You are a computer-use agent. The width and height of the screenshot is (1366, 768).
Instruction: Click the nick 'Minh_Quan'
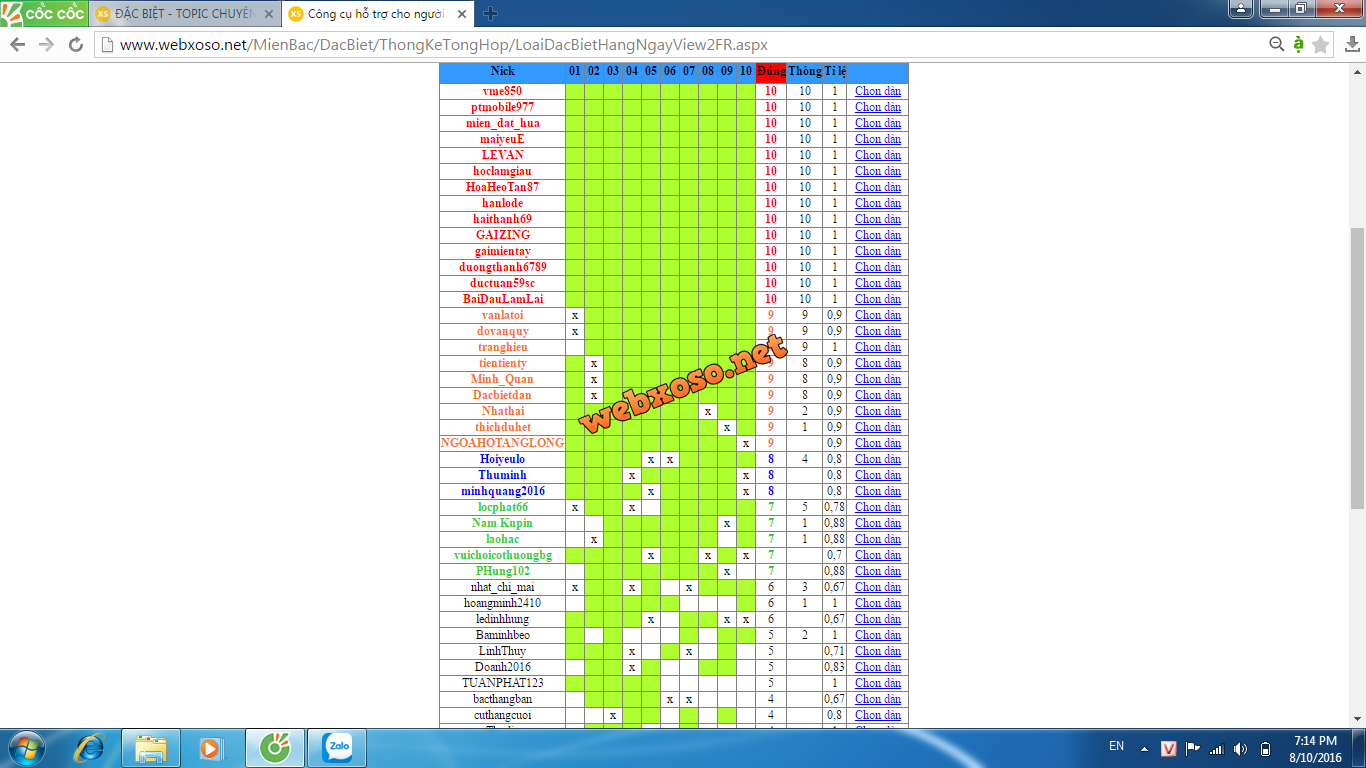[502, 379]
